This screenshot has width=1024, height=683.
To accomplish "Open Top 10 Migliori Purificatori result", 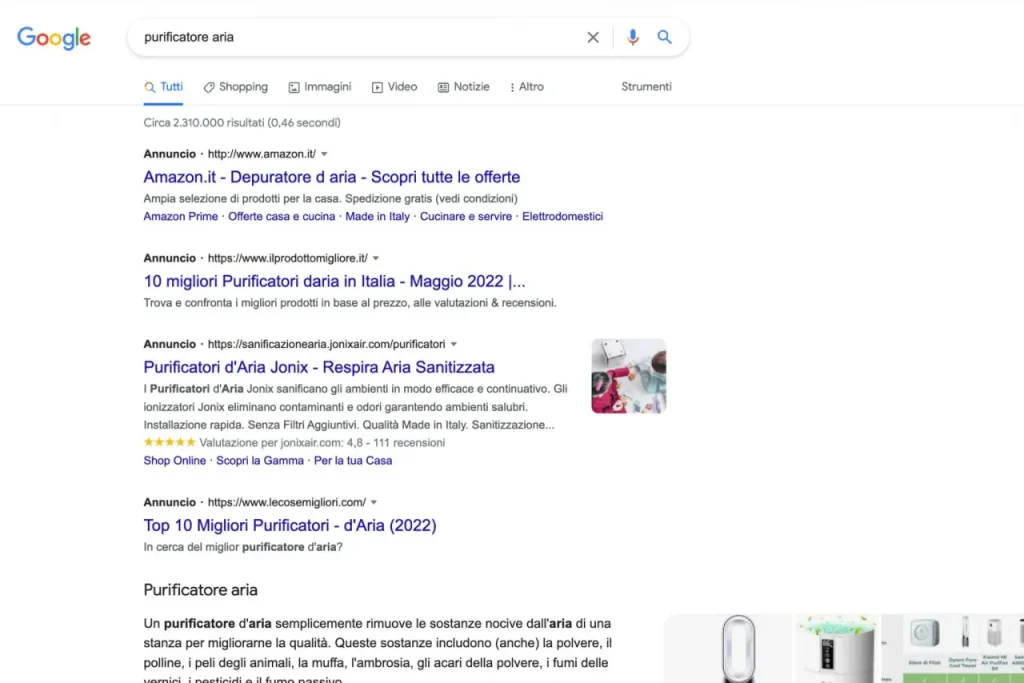I will pyautogui.click(x=290, y=526).
